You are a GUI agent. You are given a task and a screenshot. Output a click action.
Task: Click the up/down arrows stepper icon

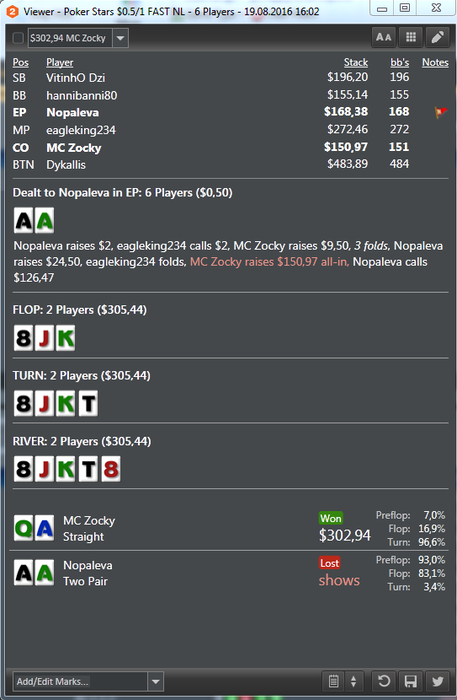pos(354,681)
